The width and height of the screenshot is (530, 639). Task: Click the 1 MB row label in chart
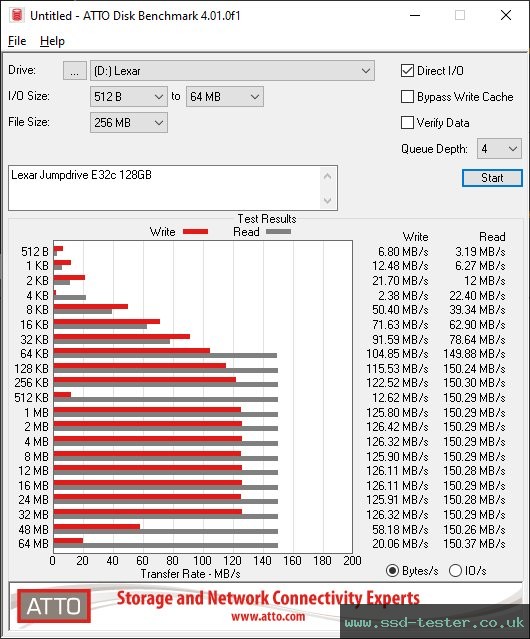(36, 413)
